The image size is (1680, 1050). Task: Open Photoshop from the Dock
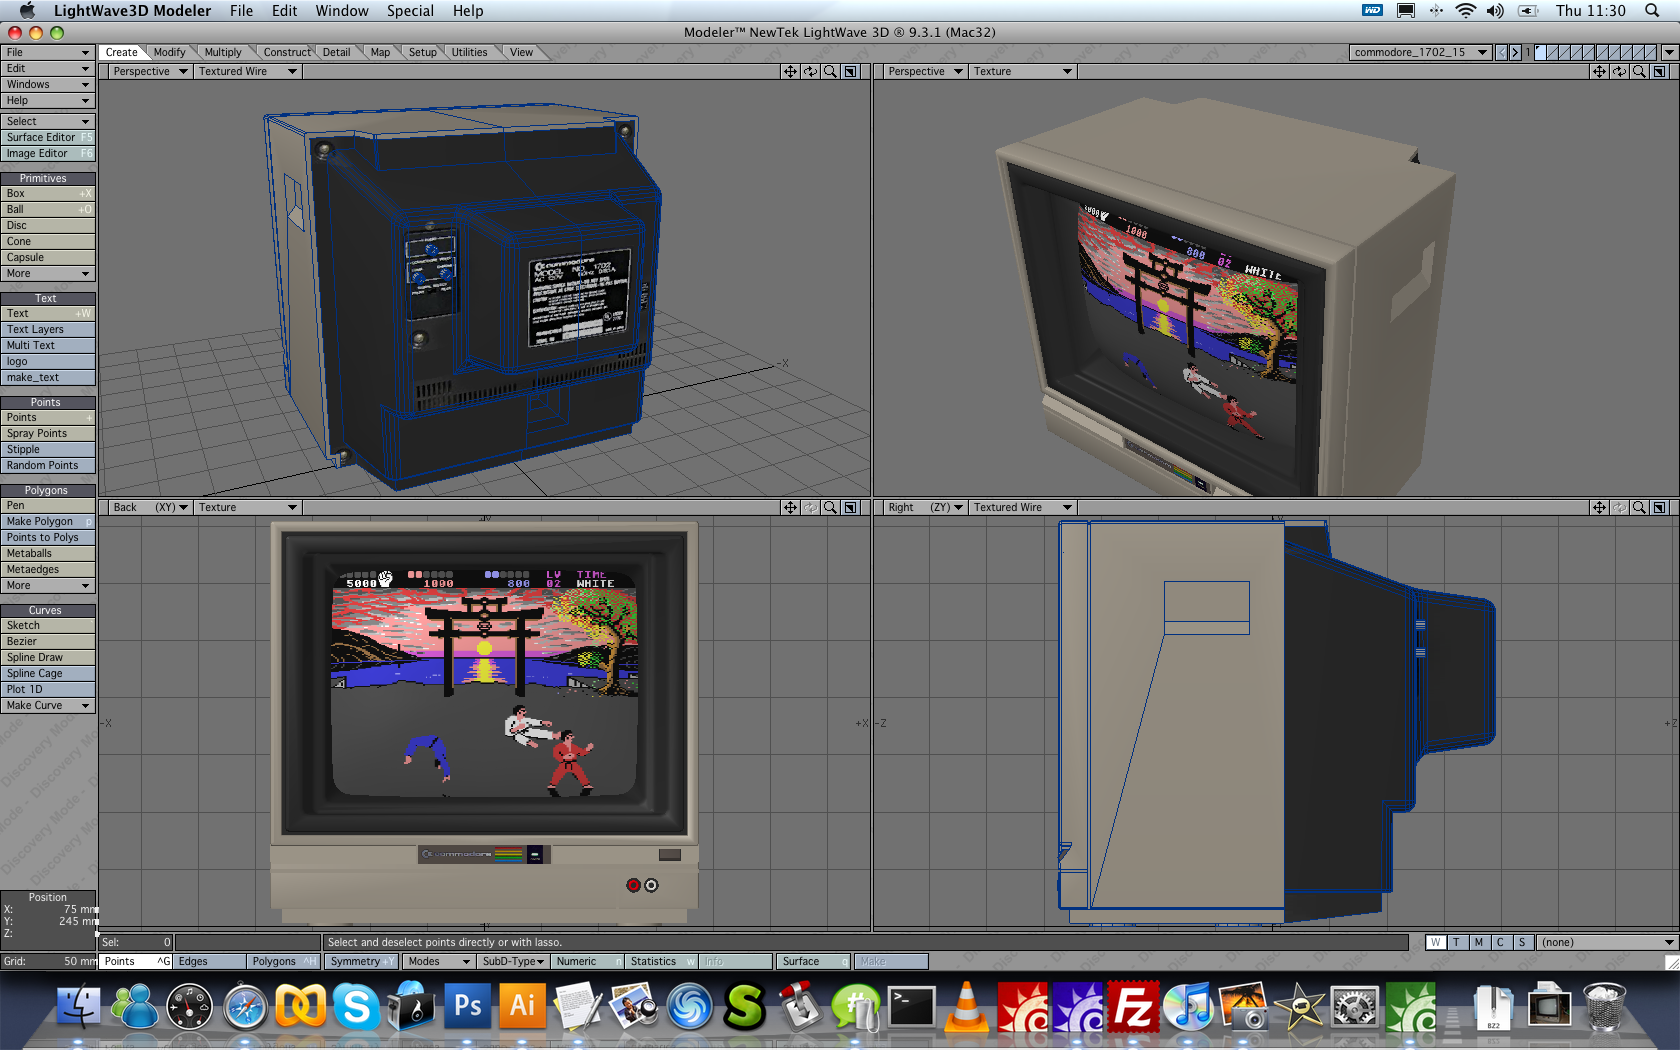tap(467, 1006)
